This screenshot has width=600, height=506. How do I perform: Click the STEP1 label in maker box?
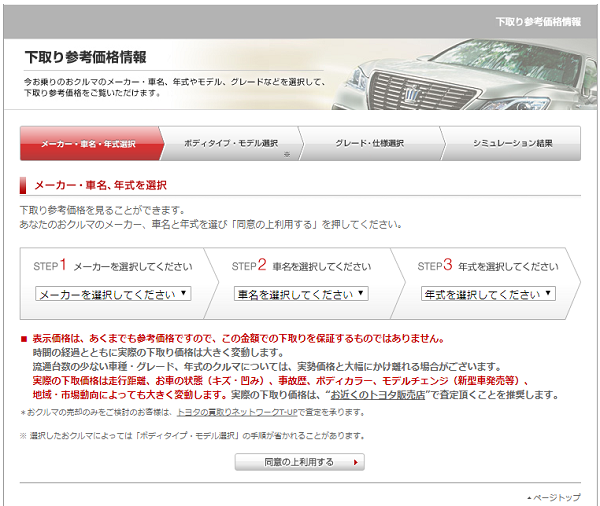tap(50, 266)
